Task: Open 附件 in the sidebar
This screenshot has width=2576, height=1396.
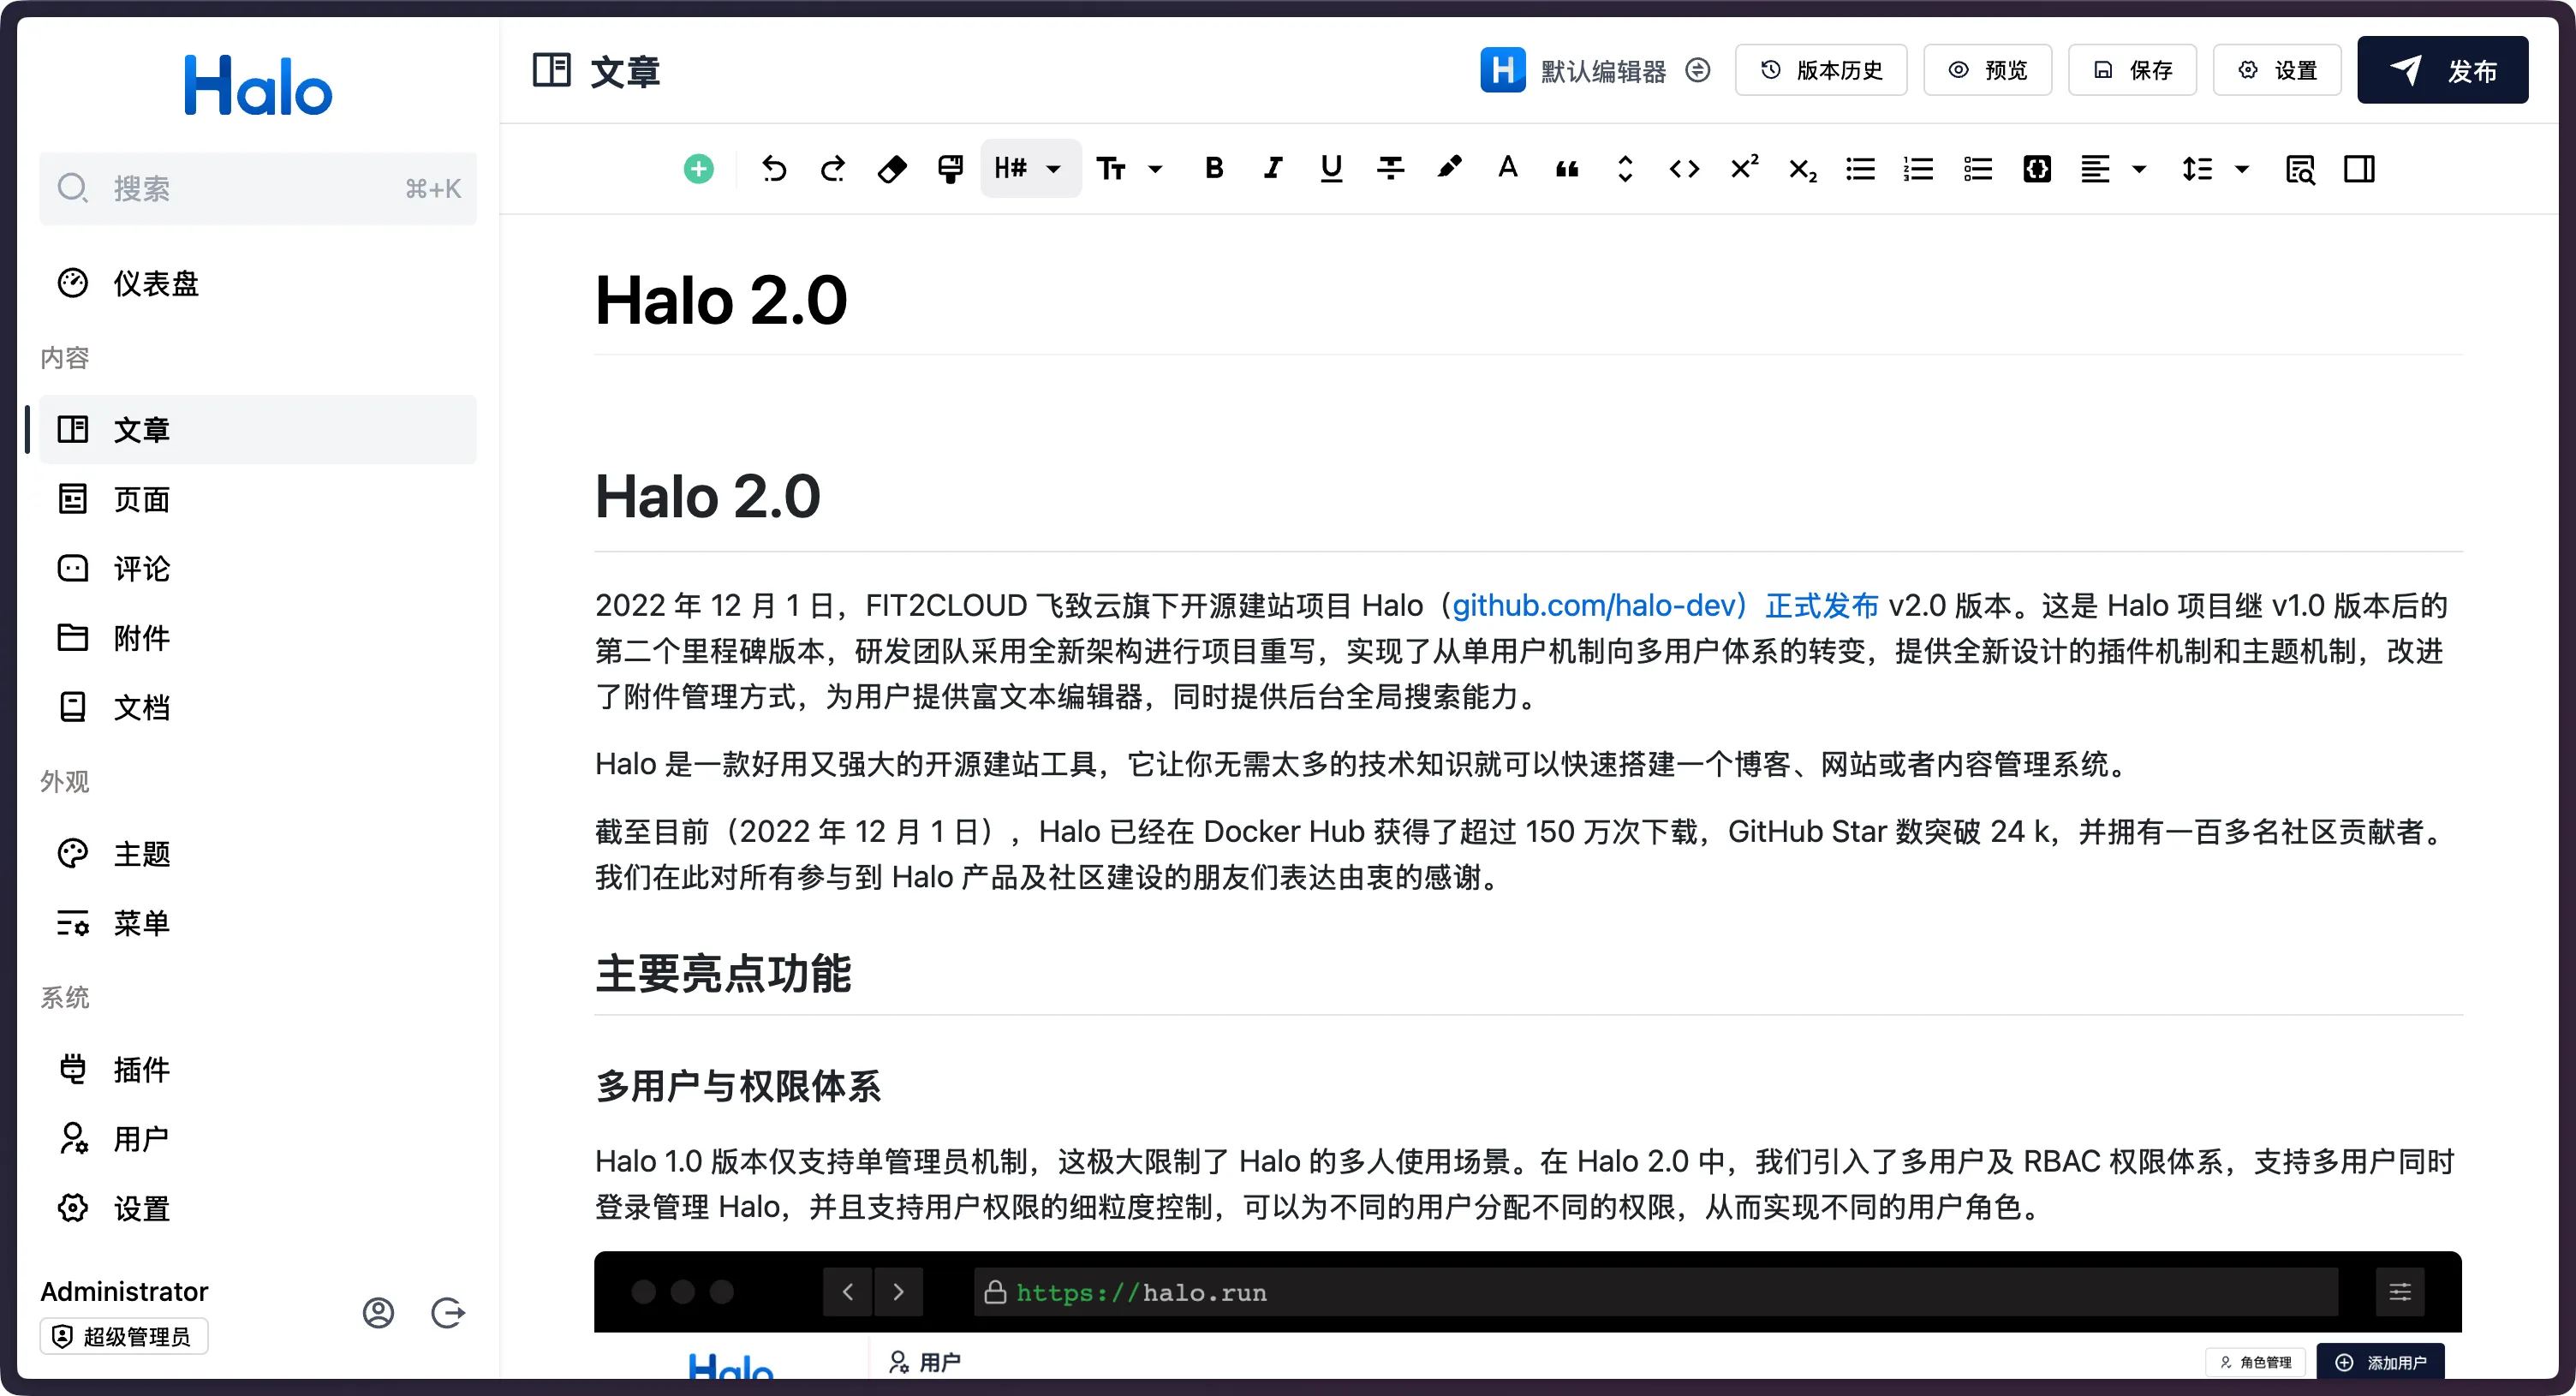Action: pos(141,638)
